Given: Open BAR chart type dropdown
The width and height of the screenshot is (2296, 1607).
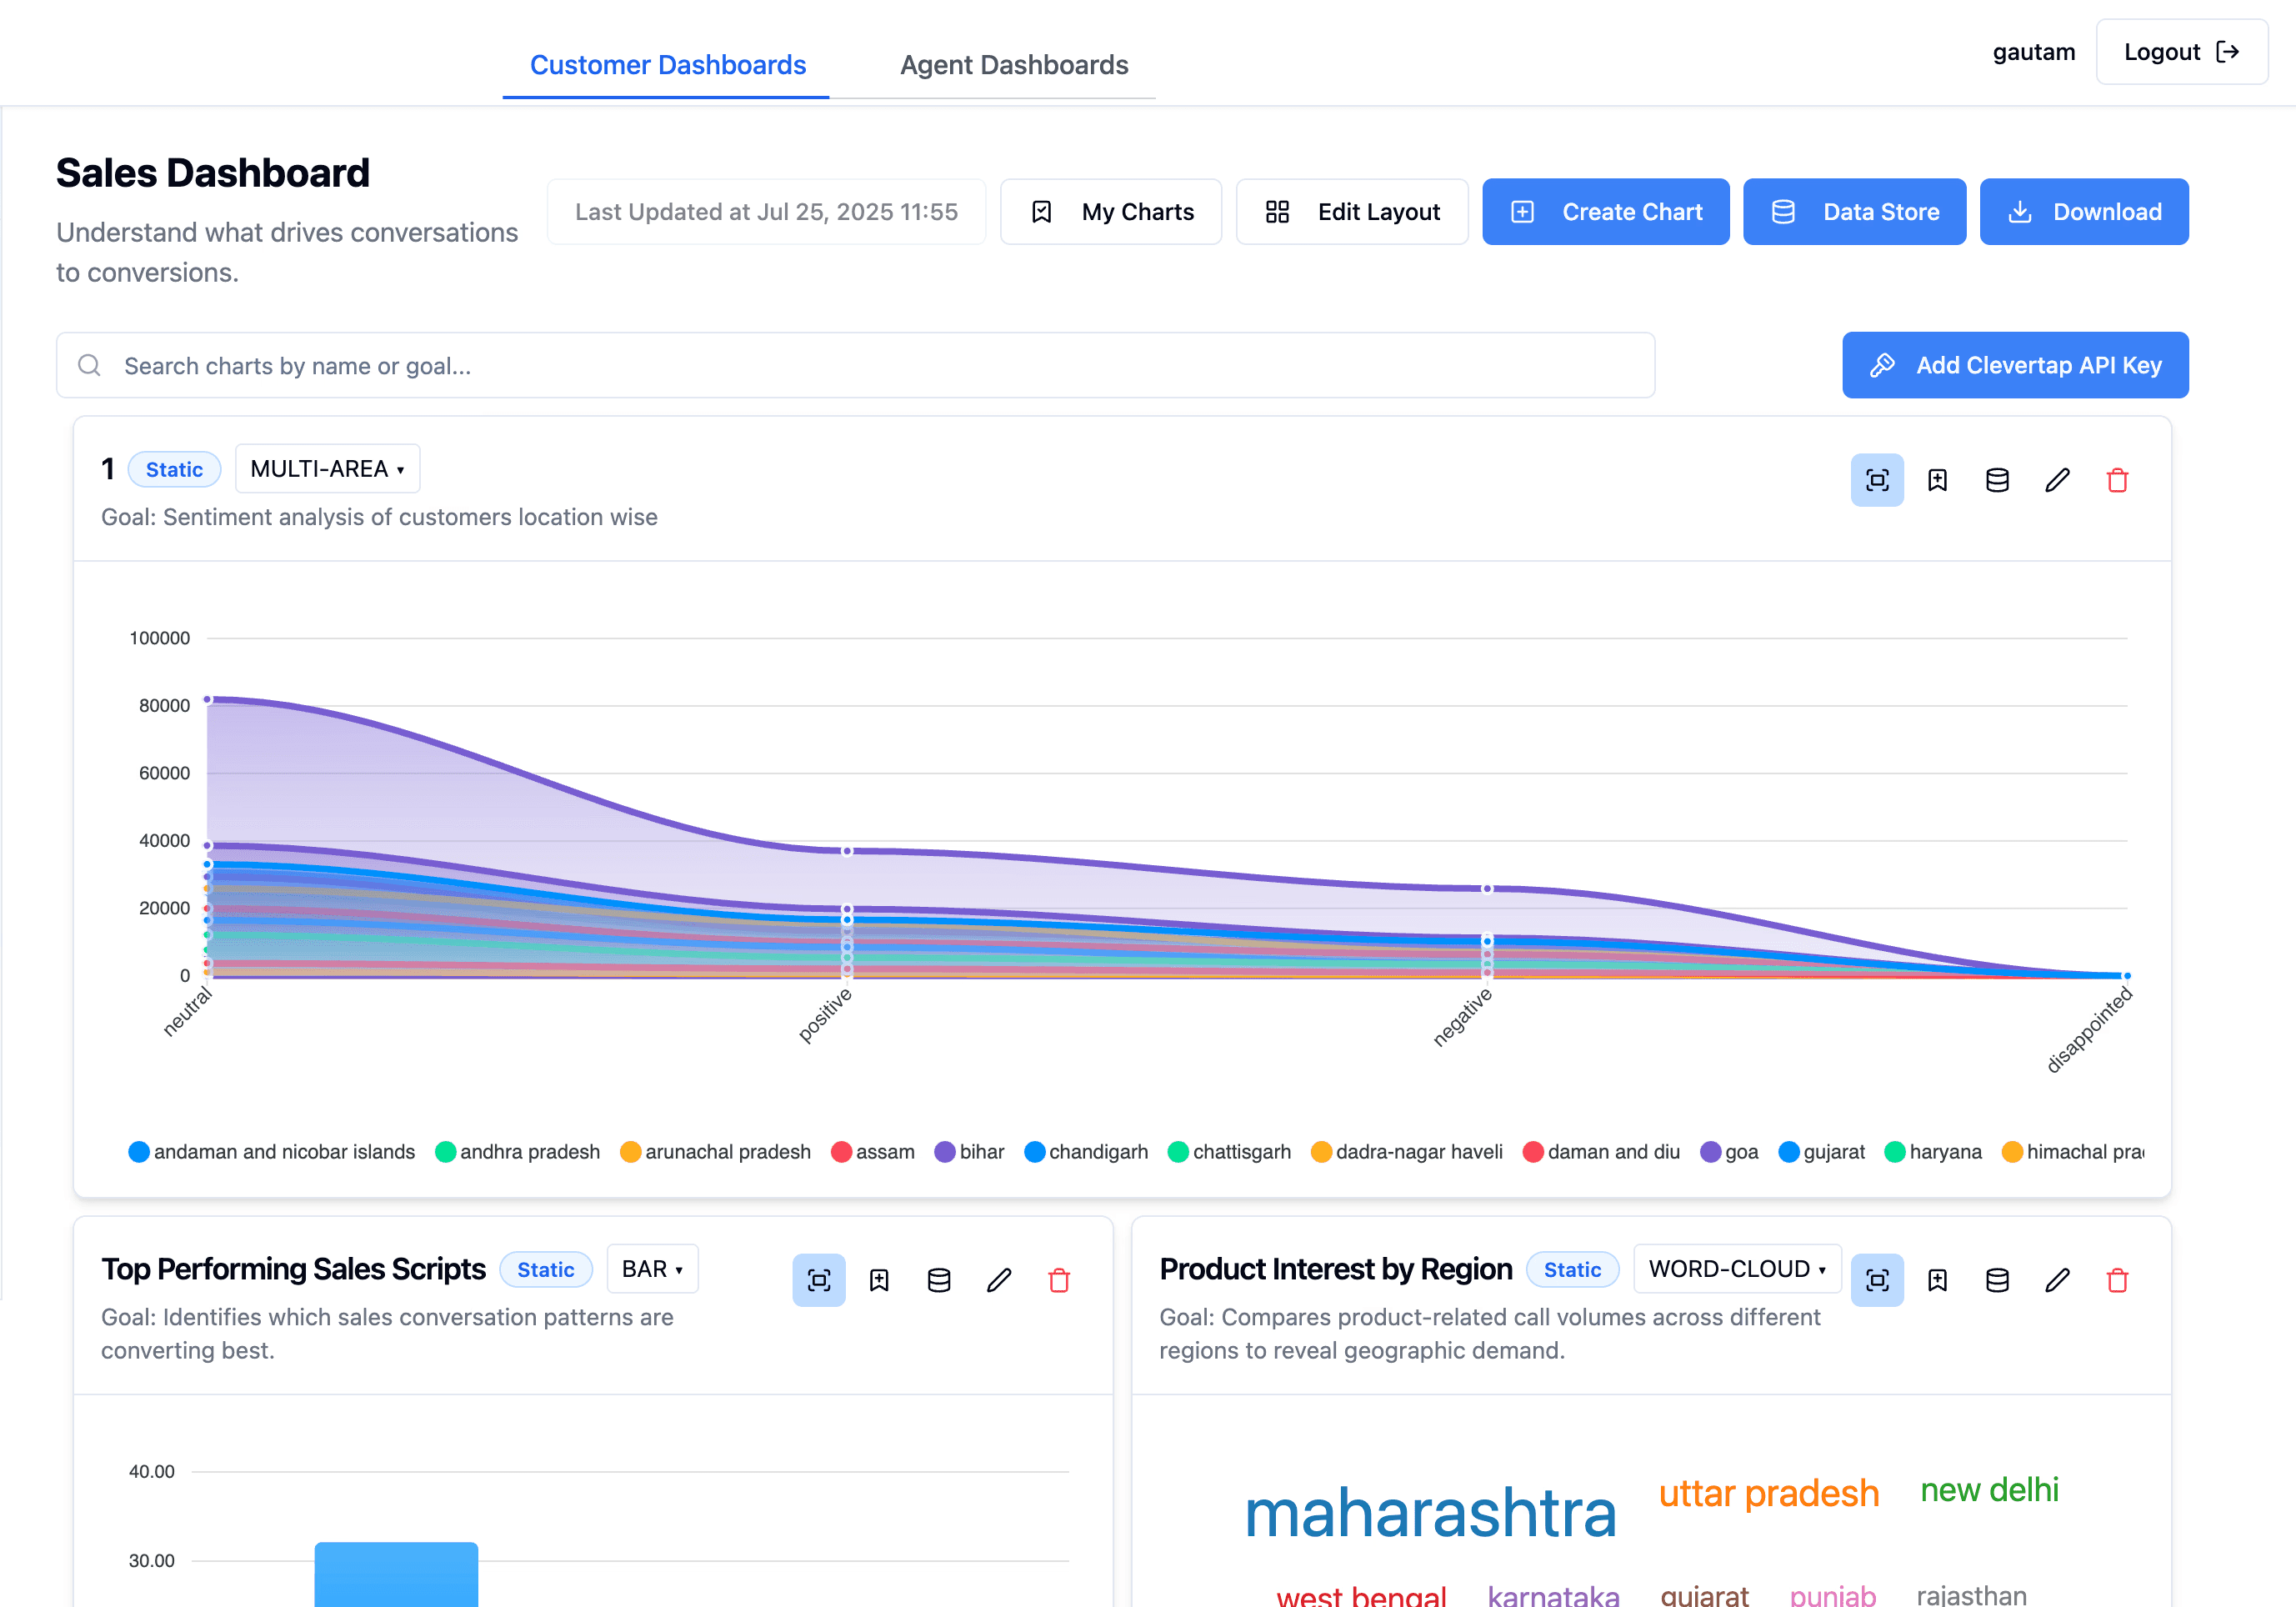Looking at the screenshot, I should pos(652,1269).
